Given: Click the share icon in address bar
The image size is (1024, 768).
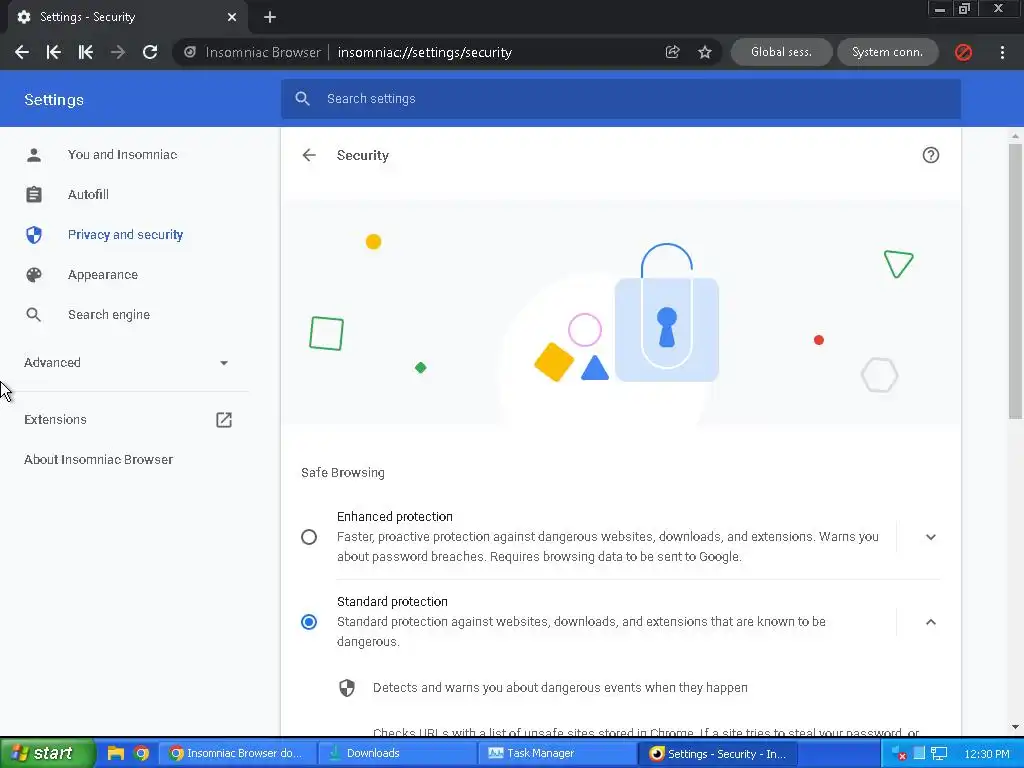Looking at the screenshot, I should [672, 52].
